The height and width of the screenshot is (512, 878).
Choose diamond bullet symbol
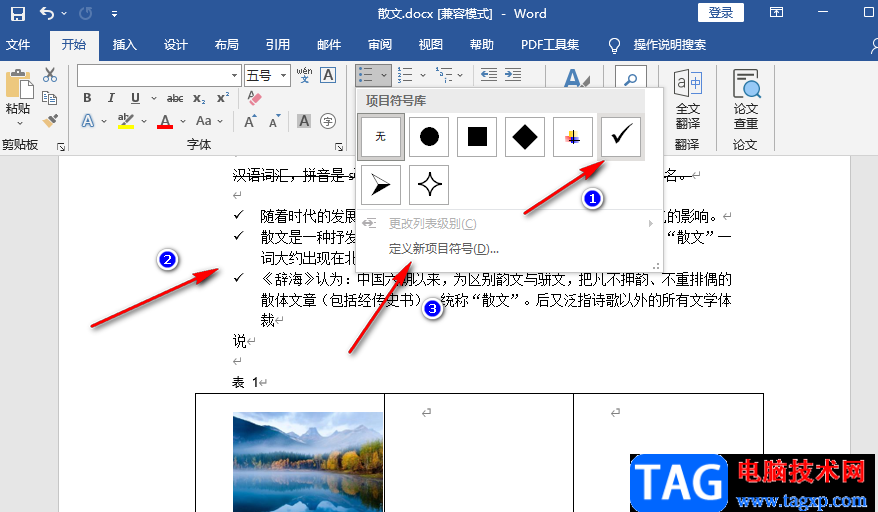tap(525, 137)
